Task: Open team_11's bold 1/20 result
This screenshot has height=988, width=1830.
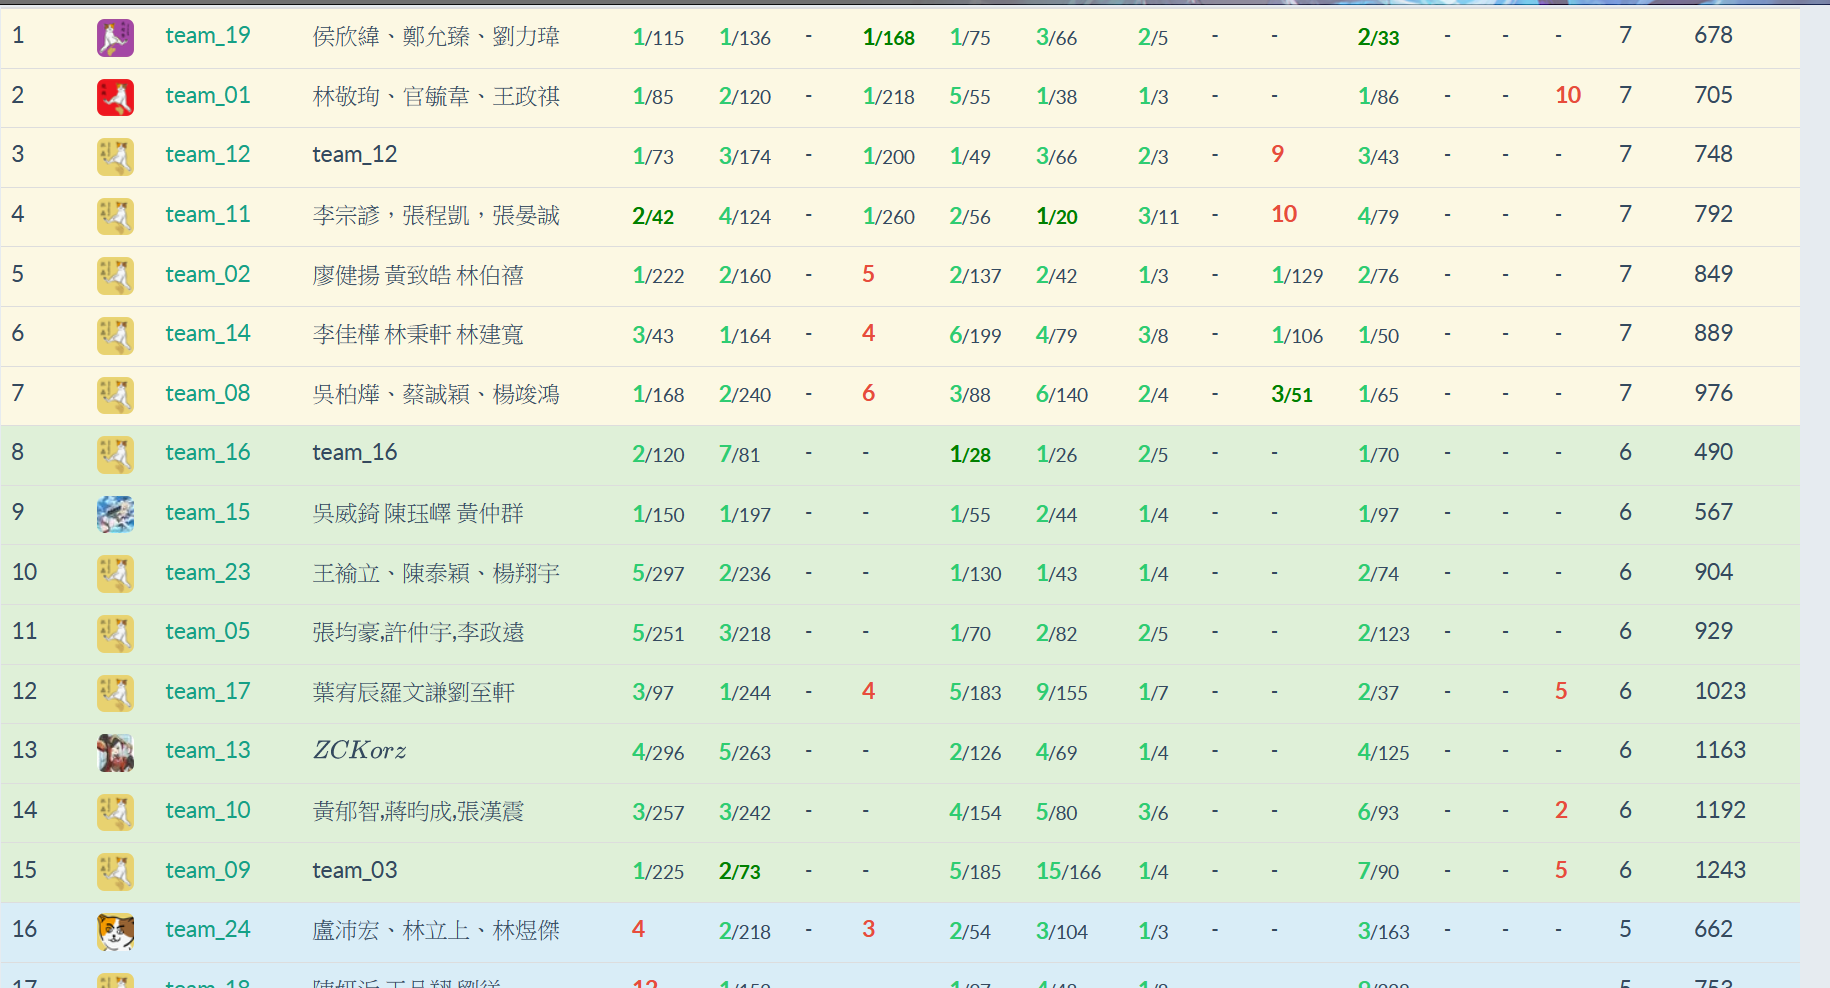Action: click(x=1057, y=217)
